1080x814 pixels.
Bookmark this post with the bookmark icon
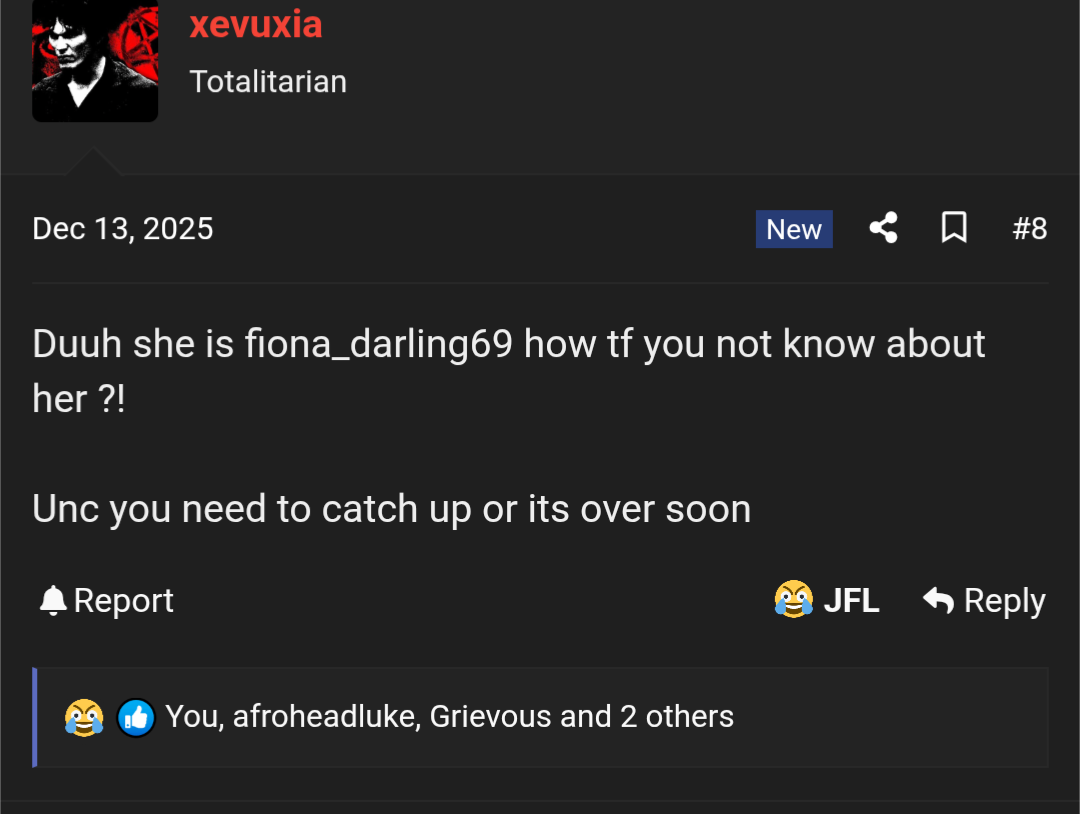click(954, 229)
